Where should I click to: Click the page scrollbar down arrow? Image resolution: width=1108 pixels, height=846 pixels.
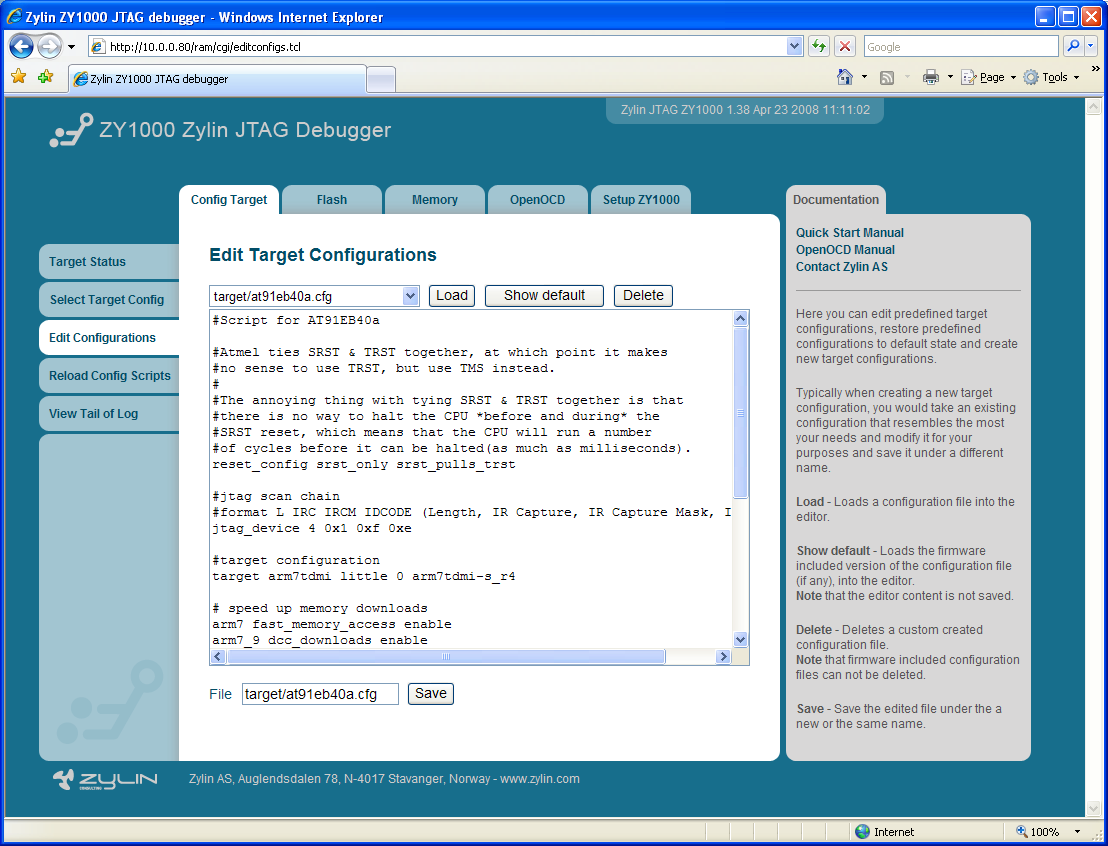pyautogui.click(x=1093, y=808)
